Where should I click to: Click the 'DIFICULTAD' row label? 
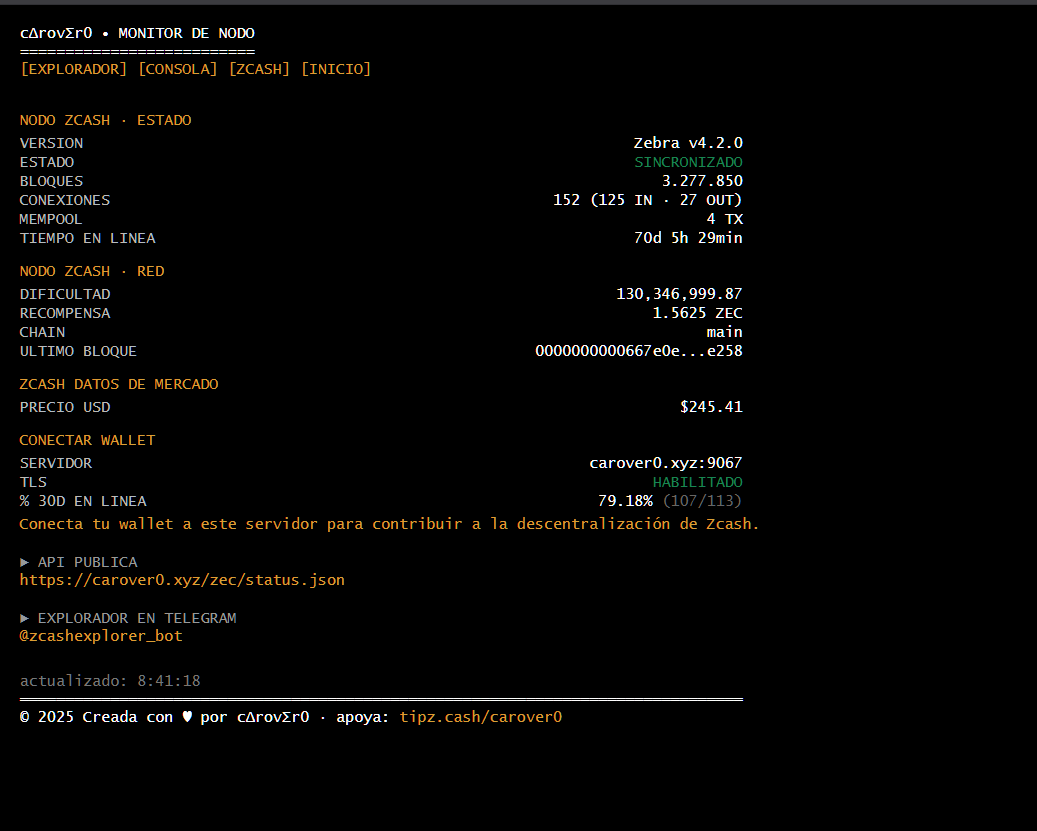[x=65, y=294]
